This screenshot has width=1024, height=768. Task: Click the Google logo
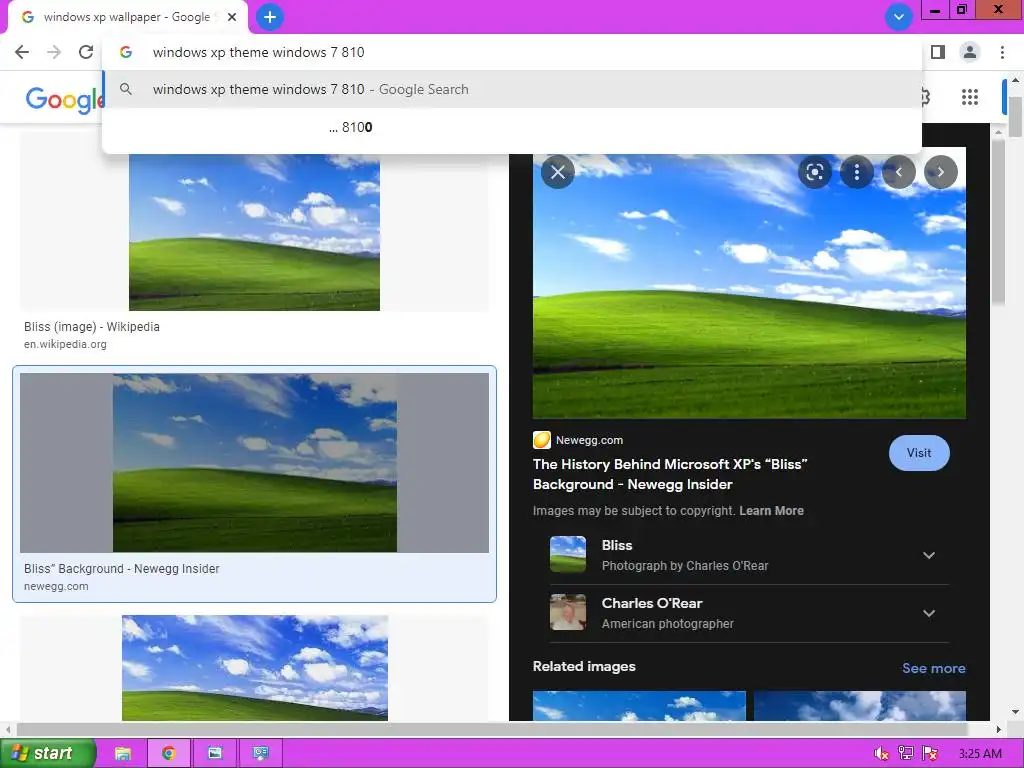tap(64, 99)
